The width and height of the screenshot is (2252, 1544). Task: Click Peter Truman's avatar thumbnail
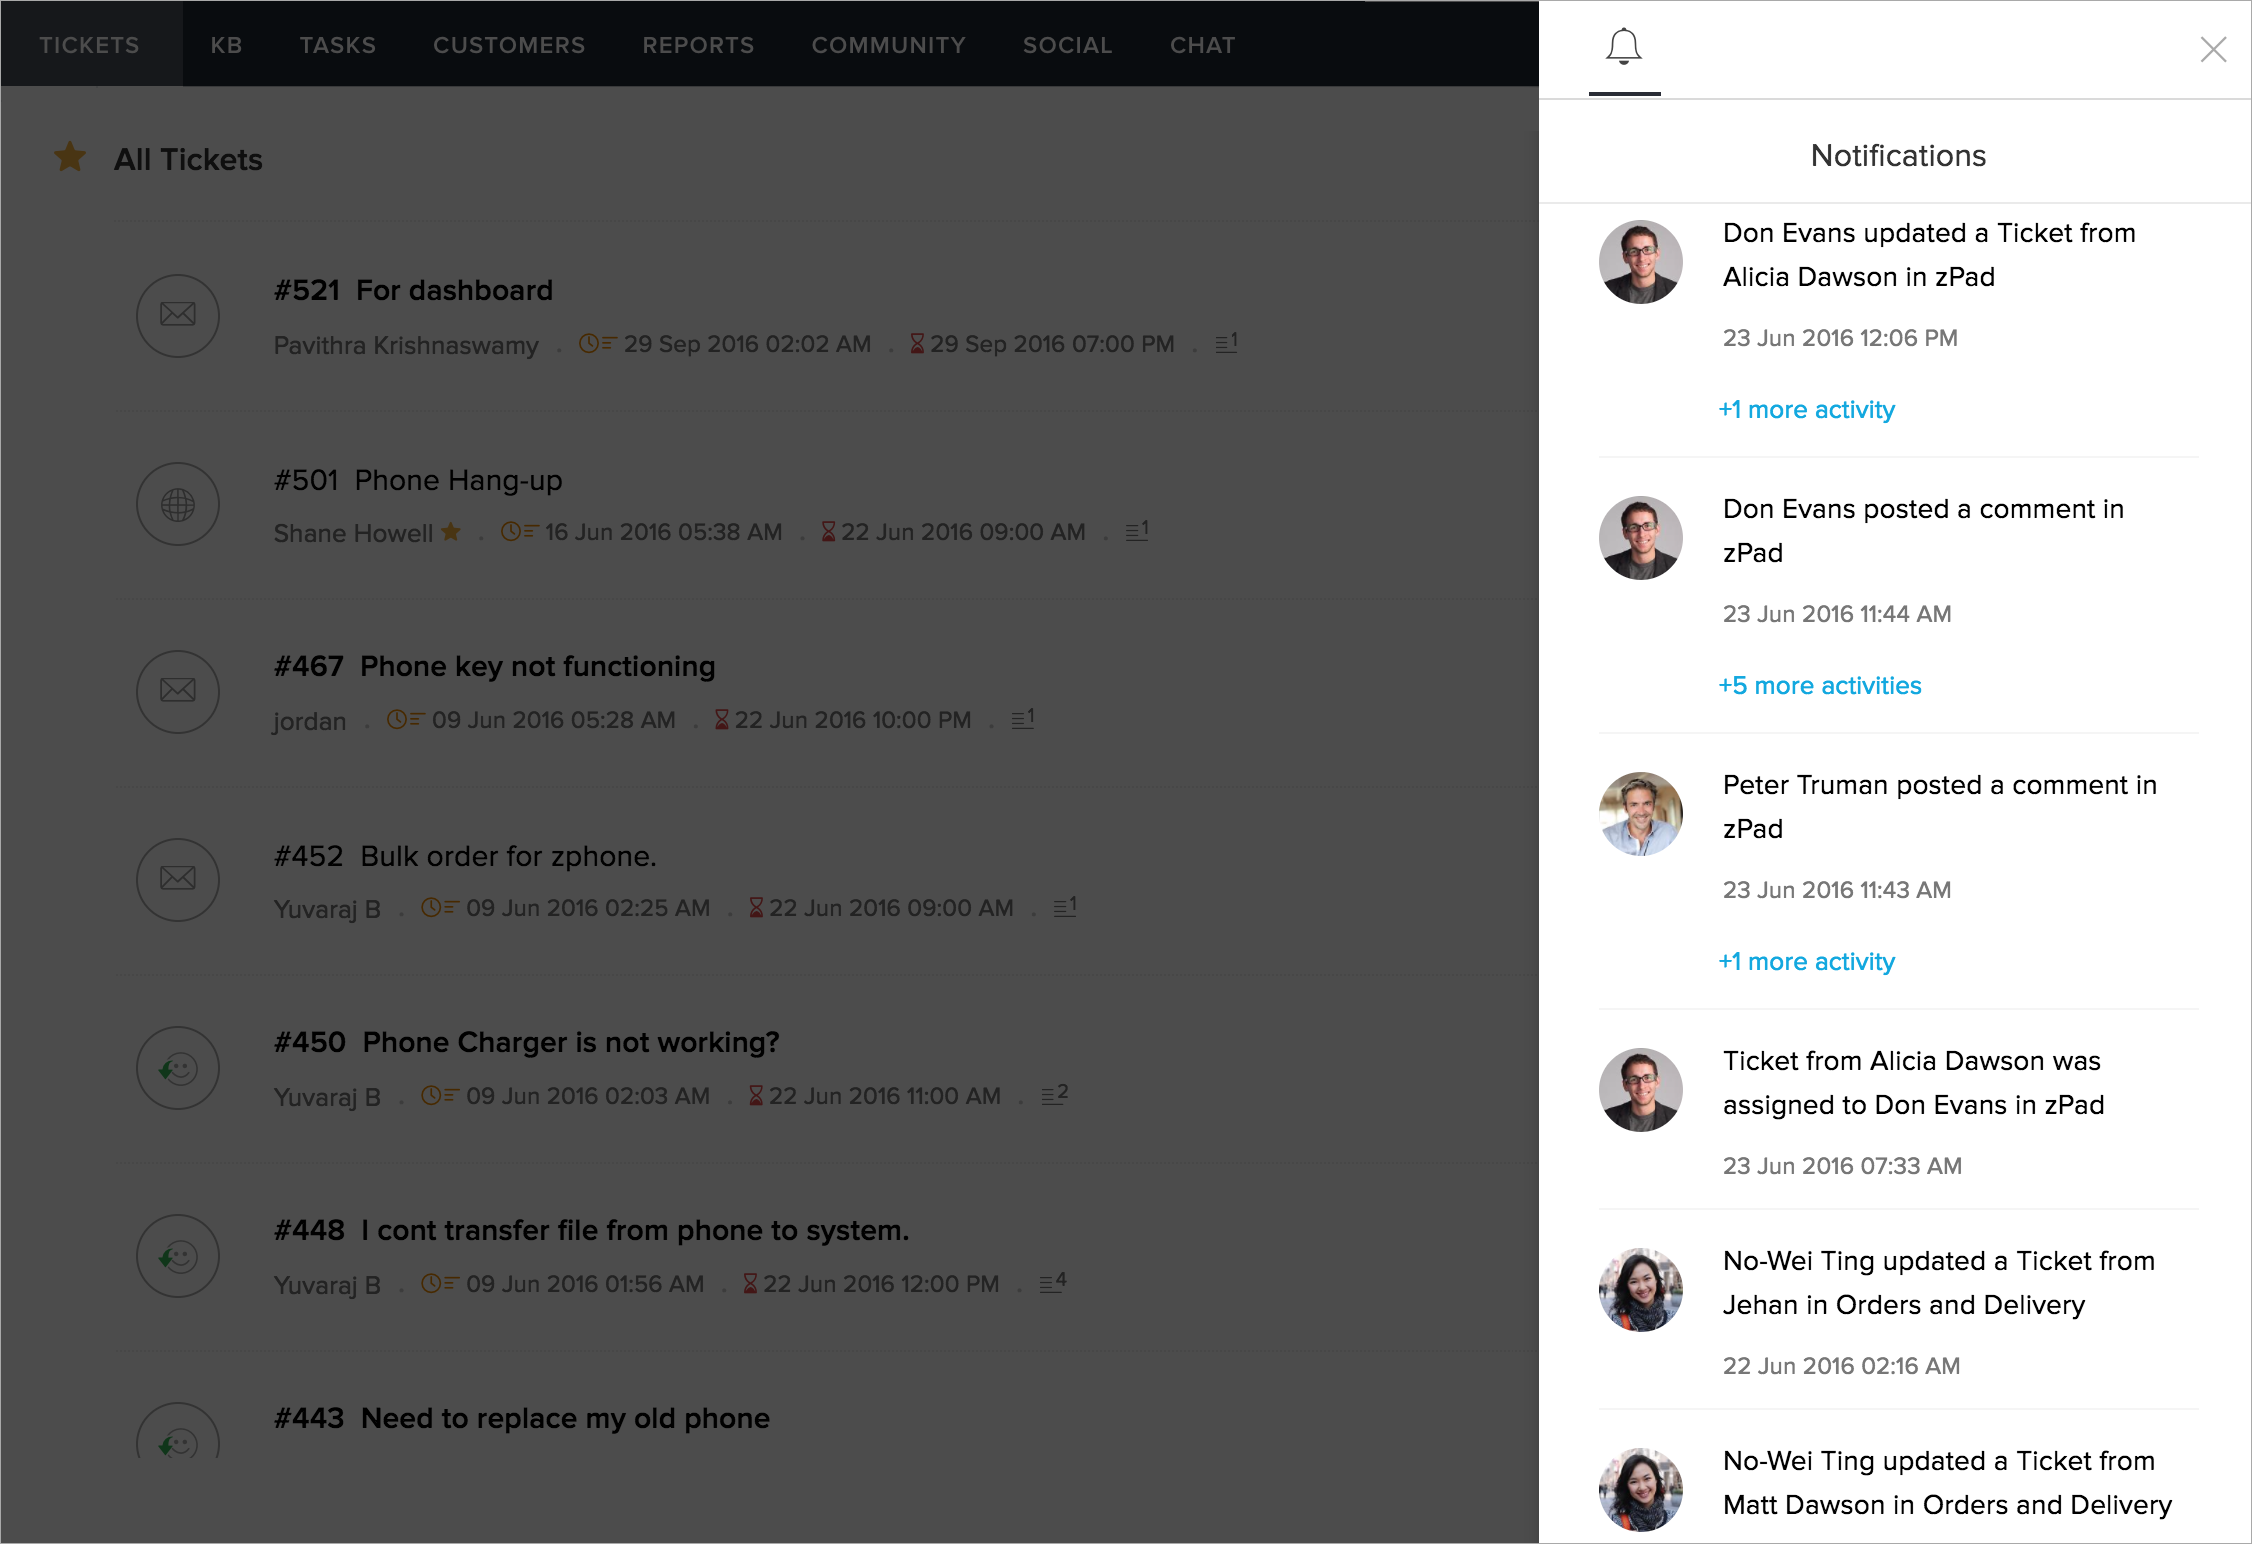(1640, 813)
